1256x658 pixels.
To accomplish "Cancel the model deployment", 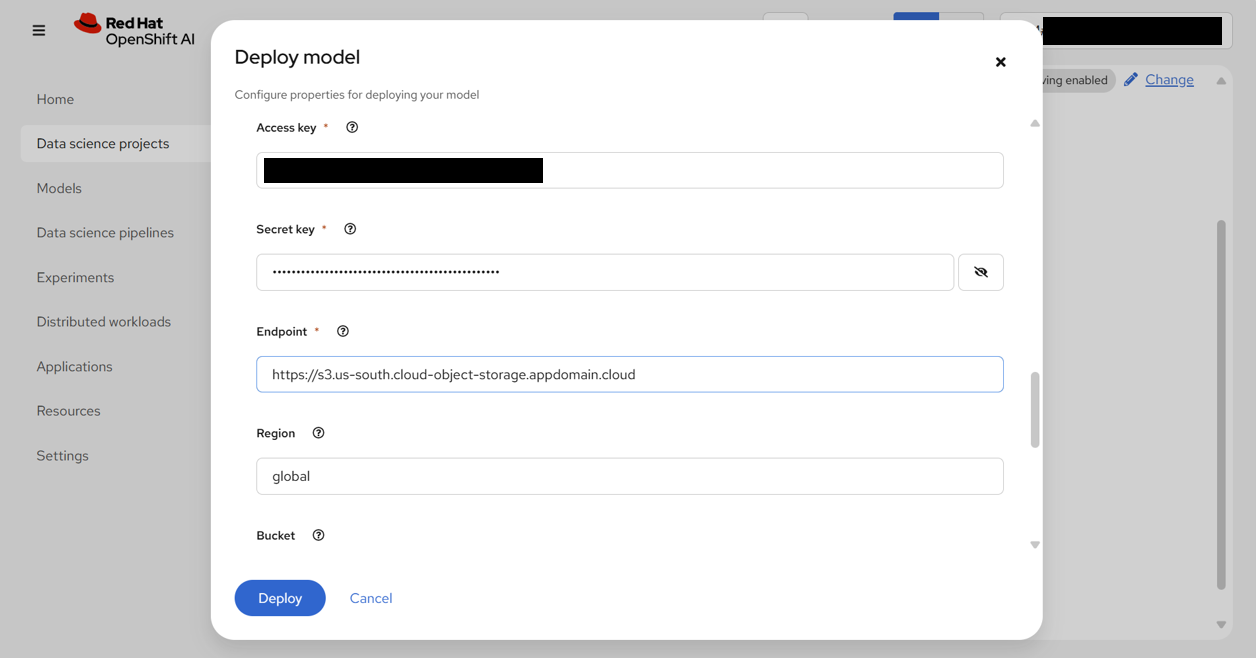I will [371, 598].
